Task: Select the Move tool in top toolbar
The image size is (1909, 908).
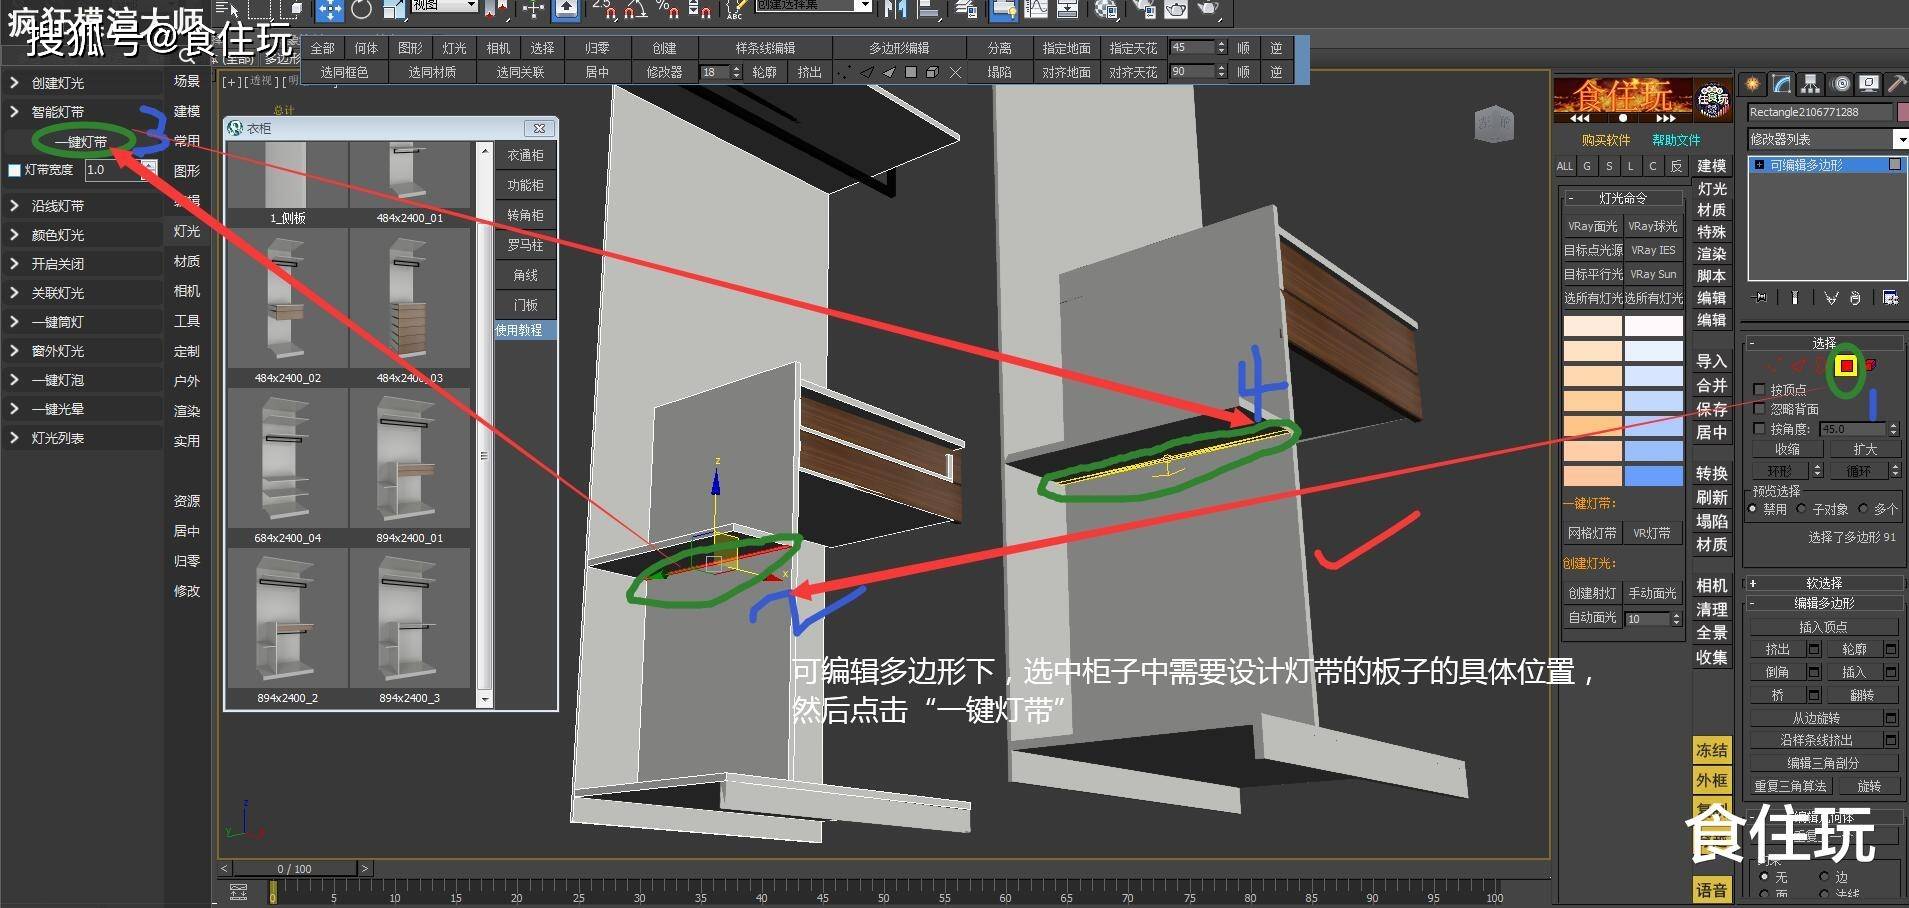Action: tap(329, 10)
